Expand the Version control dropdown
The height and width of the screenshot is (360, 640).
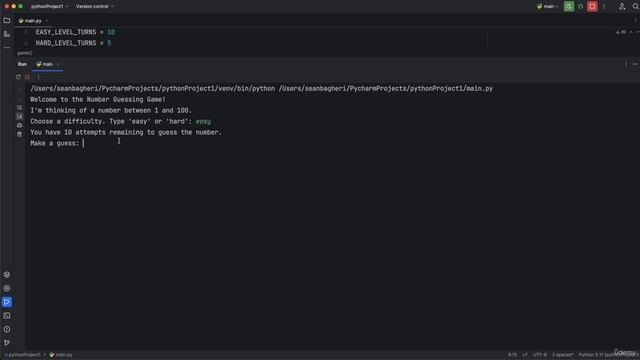(95, 6)
